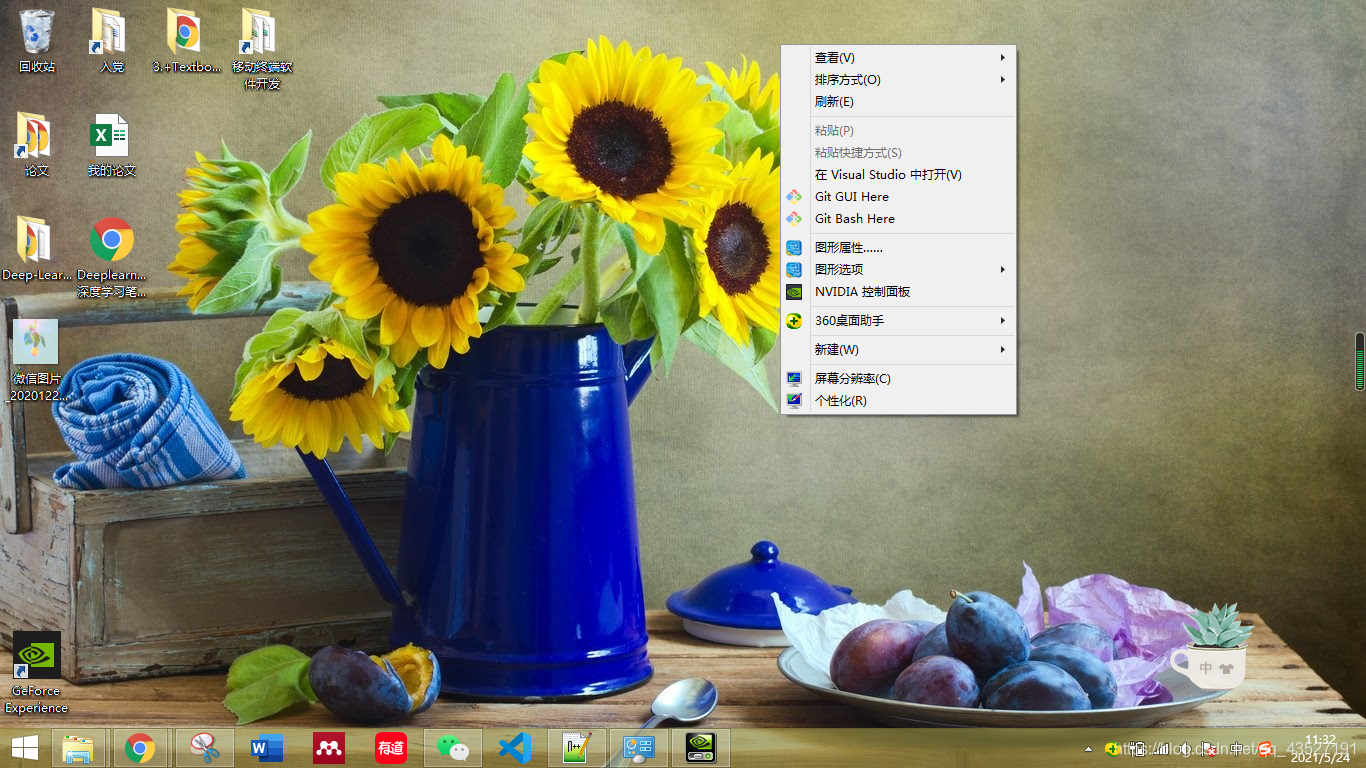The image size is (1366, 768).
Task: Launch Visual Studio Code from the taskbar
Action: tap(515, 748)
